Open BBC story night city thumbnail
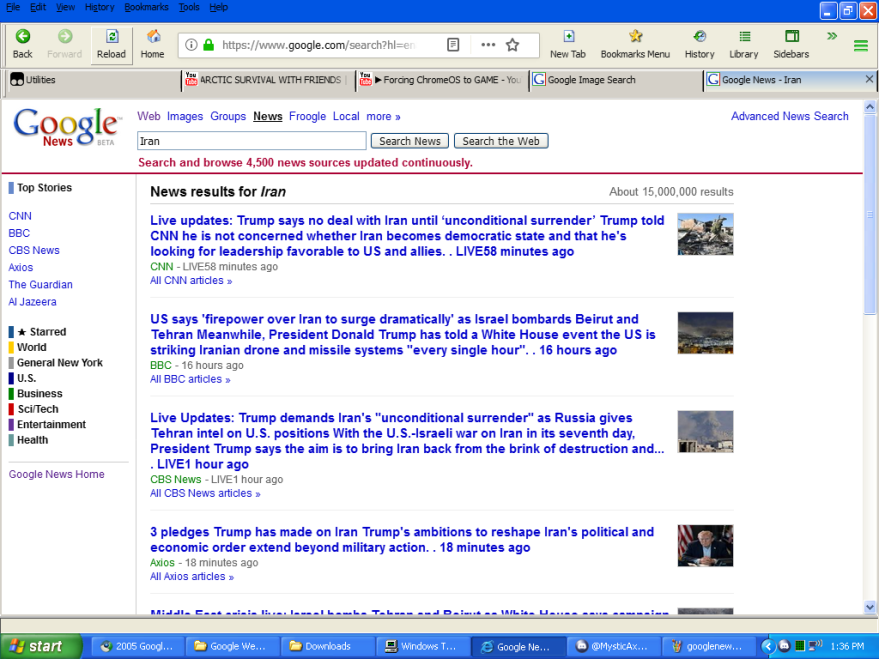The image size is (879, 659). 705,333
